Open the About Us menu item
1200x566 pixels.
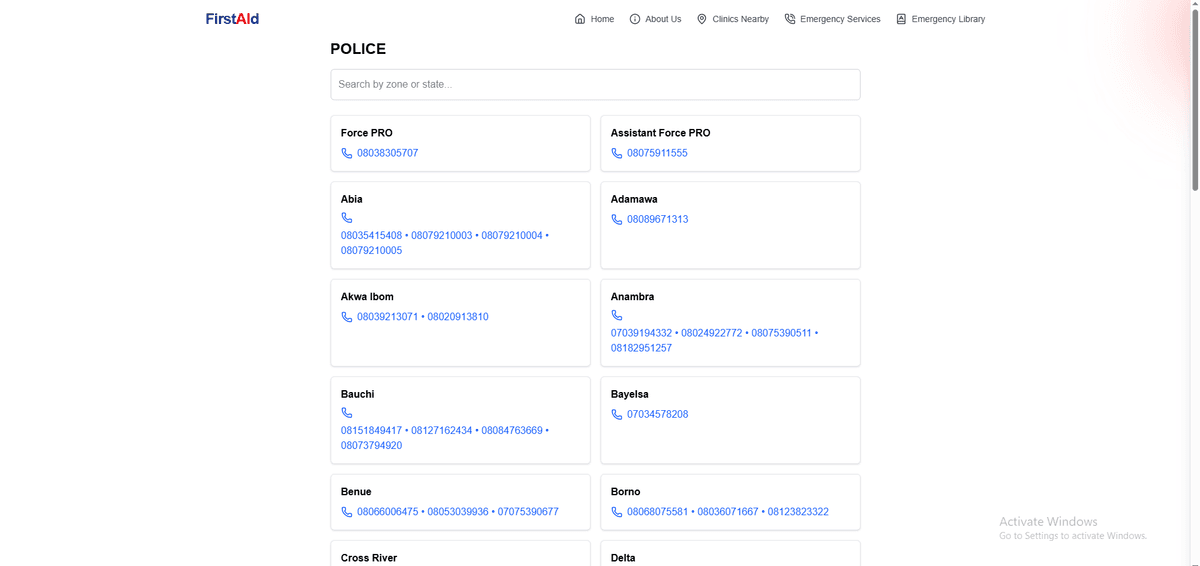click(x=662, y=19)
